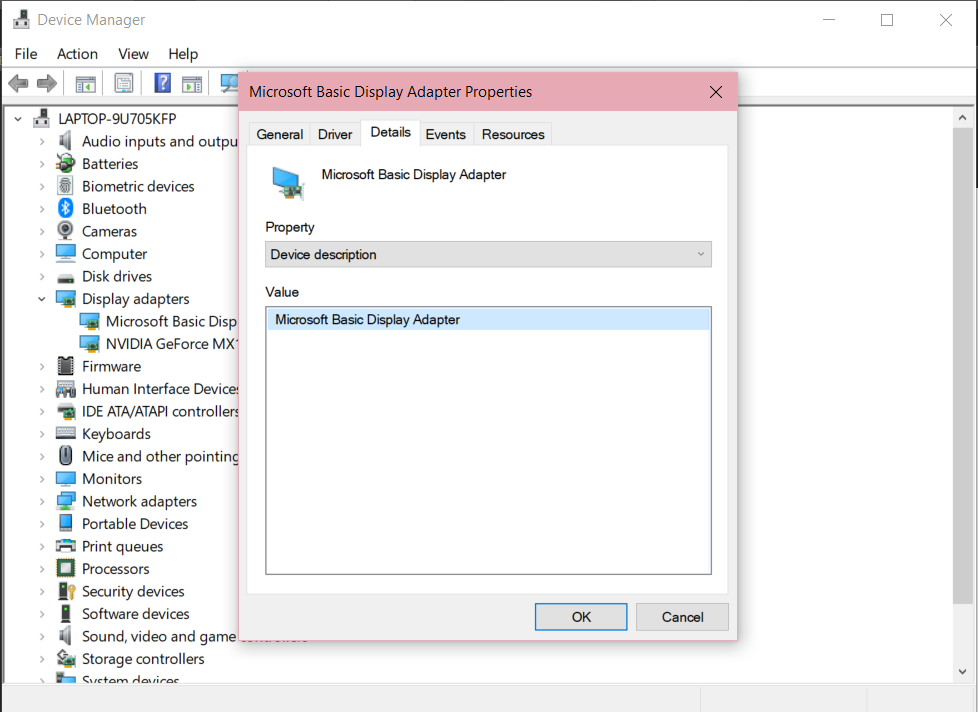Collapse the Display adapters node
This screenshot has width=978, height=712.
[42, 299]
